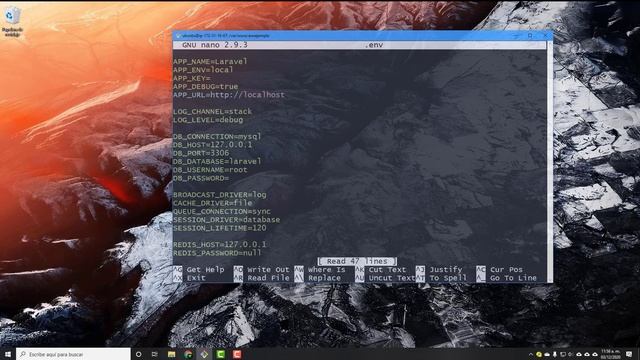This screenshot has width=640, height=360.
Task: Place cursor on CACHE_DRIVER=file line
Action: (212, 203)
